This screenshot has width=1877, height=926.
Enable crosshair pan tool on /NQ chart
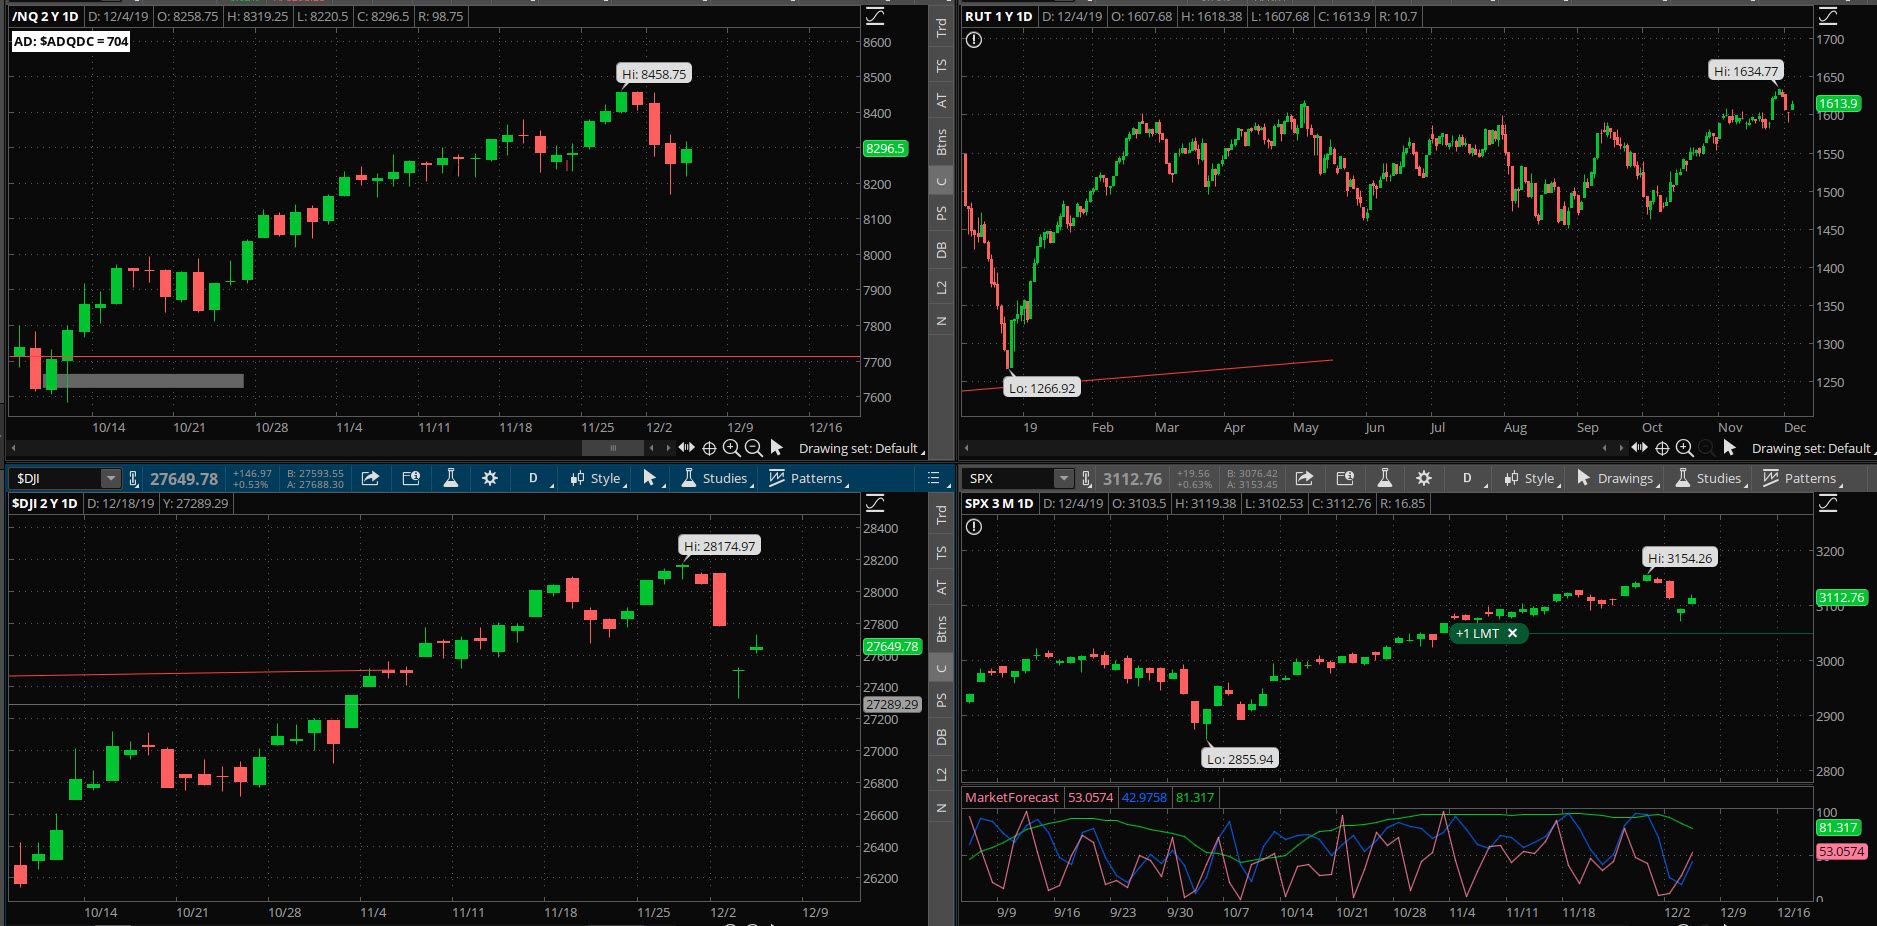(709, 448)
